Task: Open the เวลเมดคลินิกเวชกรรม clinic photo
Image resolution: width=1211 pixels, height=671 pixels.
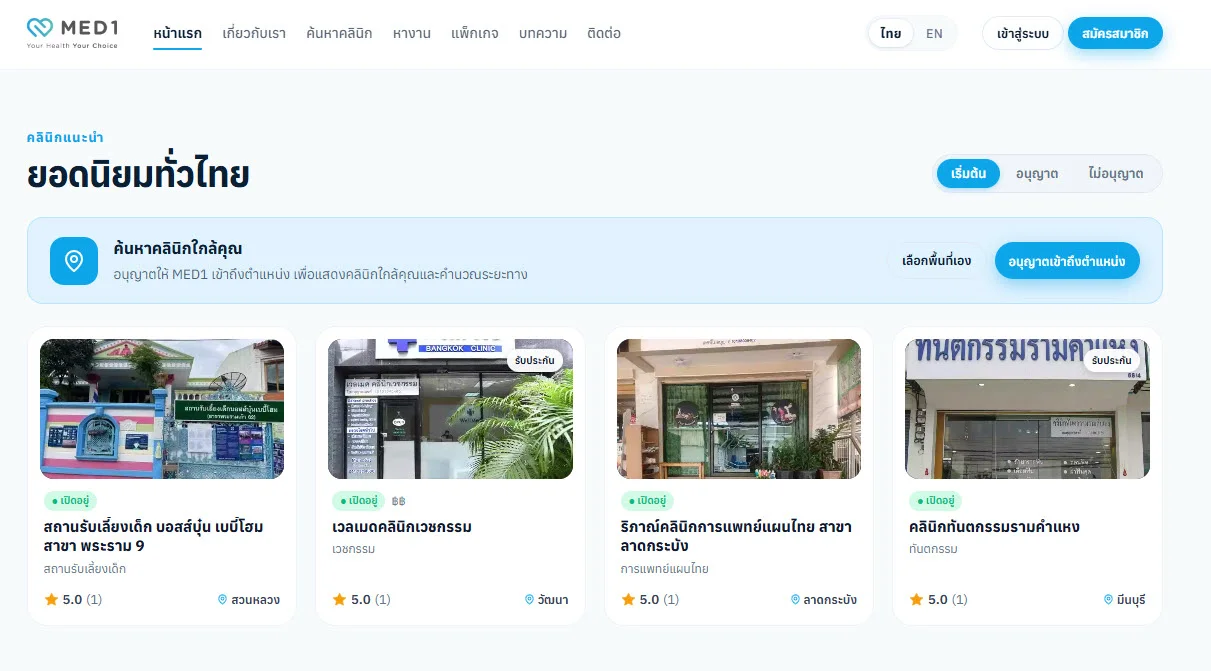Action: pos(450,409)
